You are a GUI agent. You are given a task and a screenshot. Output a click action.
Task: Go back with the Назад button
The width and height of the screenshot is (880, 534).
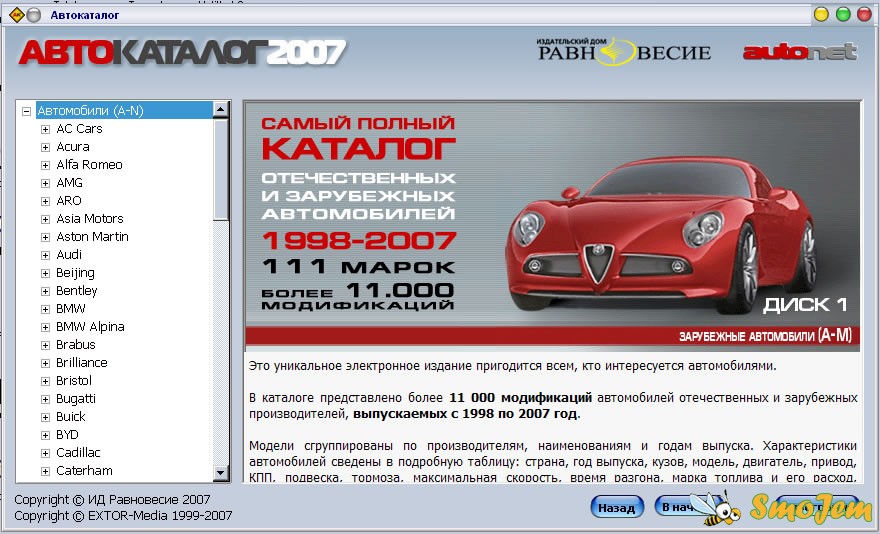point(617,508)
